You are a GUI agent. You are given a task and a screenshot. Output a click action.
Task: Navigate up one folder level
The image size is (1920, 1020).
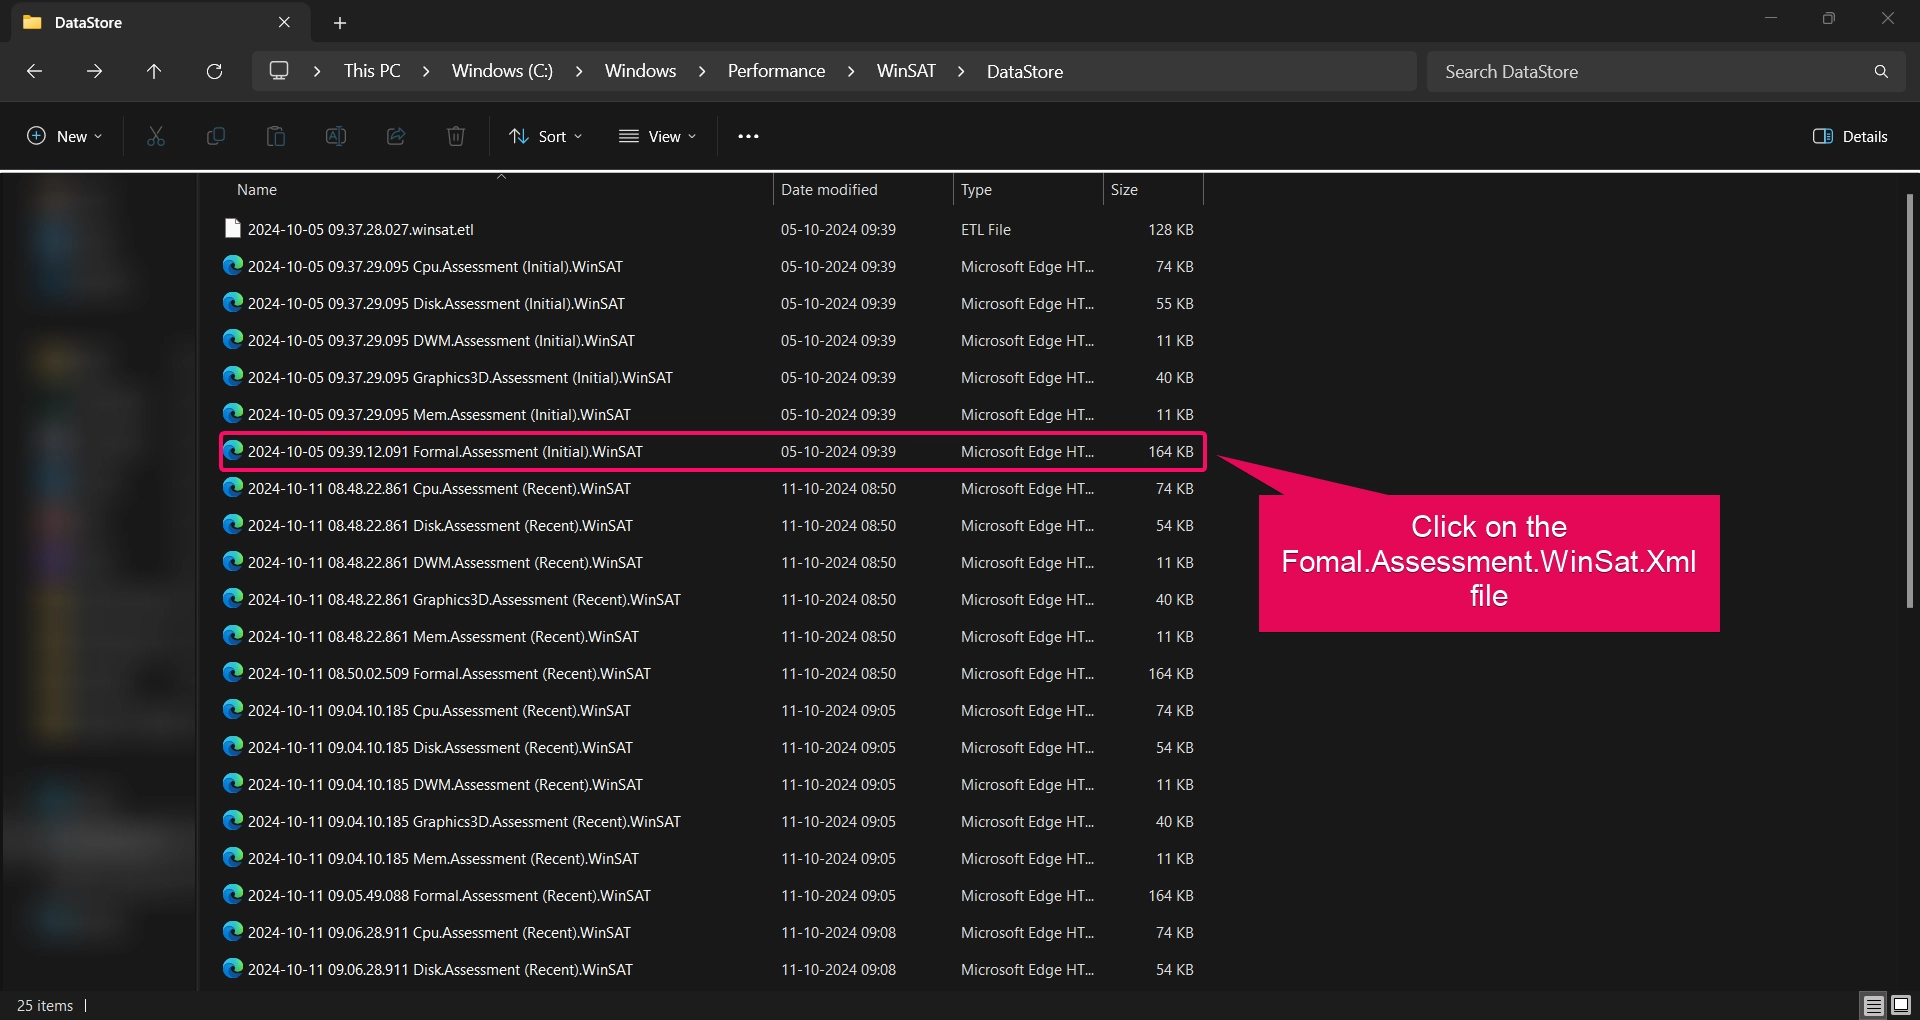tap(154, 71)
